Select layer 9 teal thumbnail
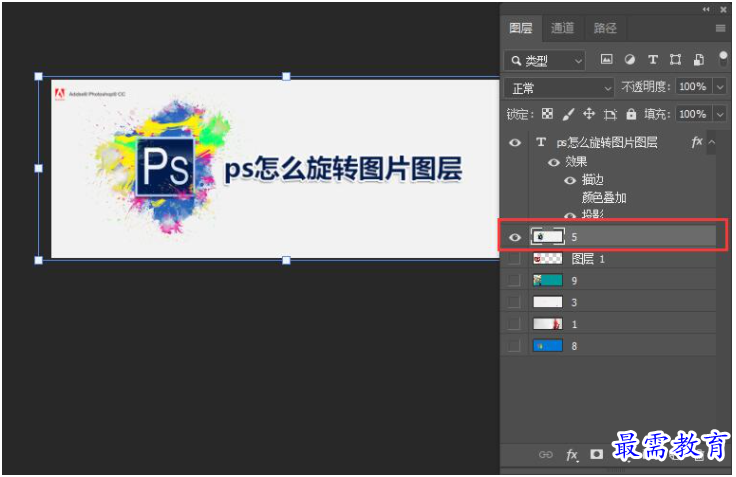Image resolution: width=736 pixels, height=477 pixels. coord(548,280)
